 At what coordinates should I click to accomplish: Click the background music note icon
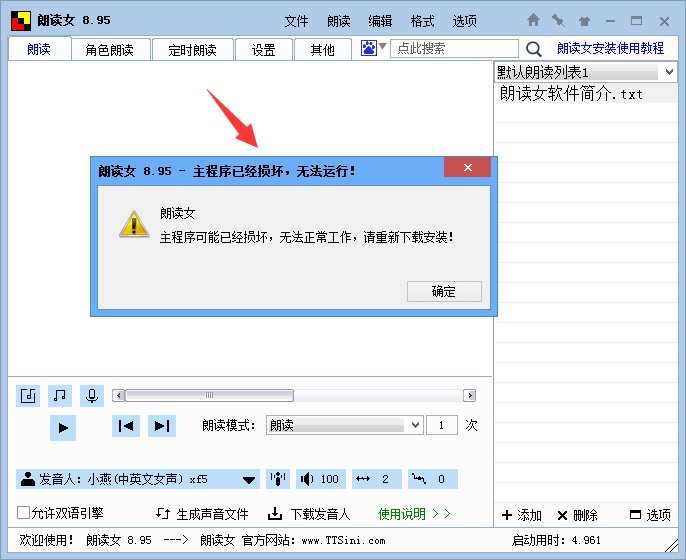tap(60, 396)
